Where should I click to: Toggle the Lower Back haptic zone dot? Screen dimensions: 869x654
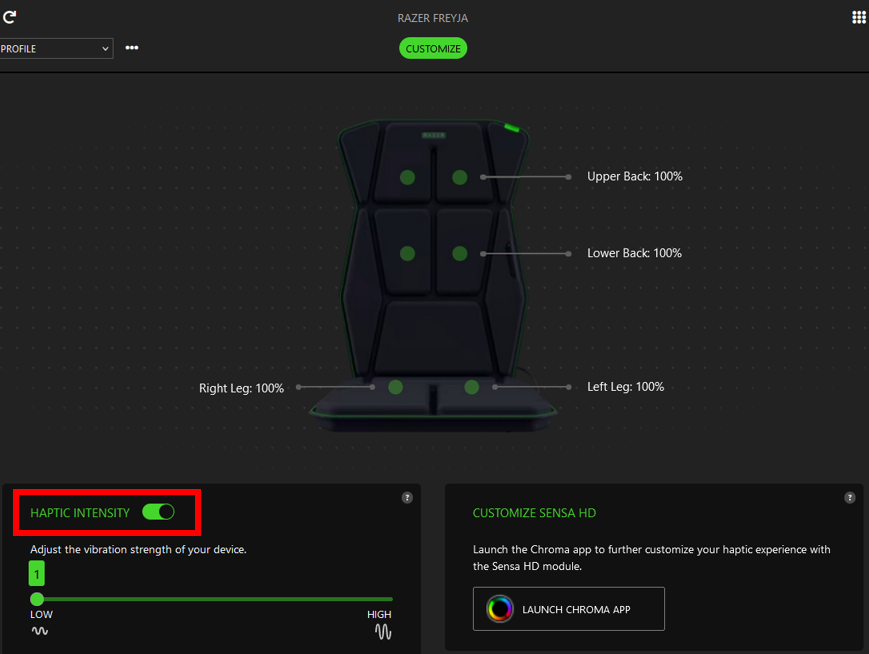click(x=459, y=253)
